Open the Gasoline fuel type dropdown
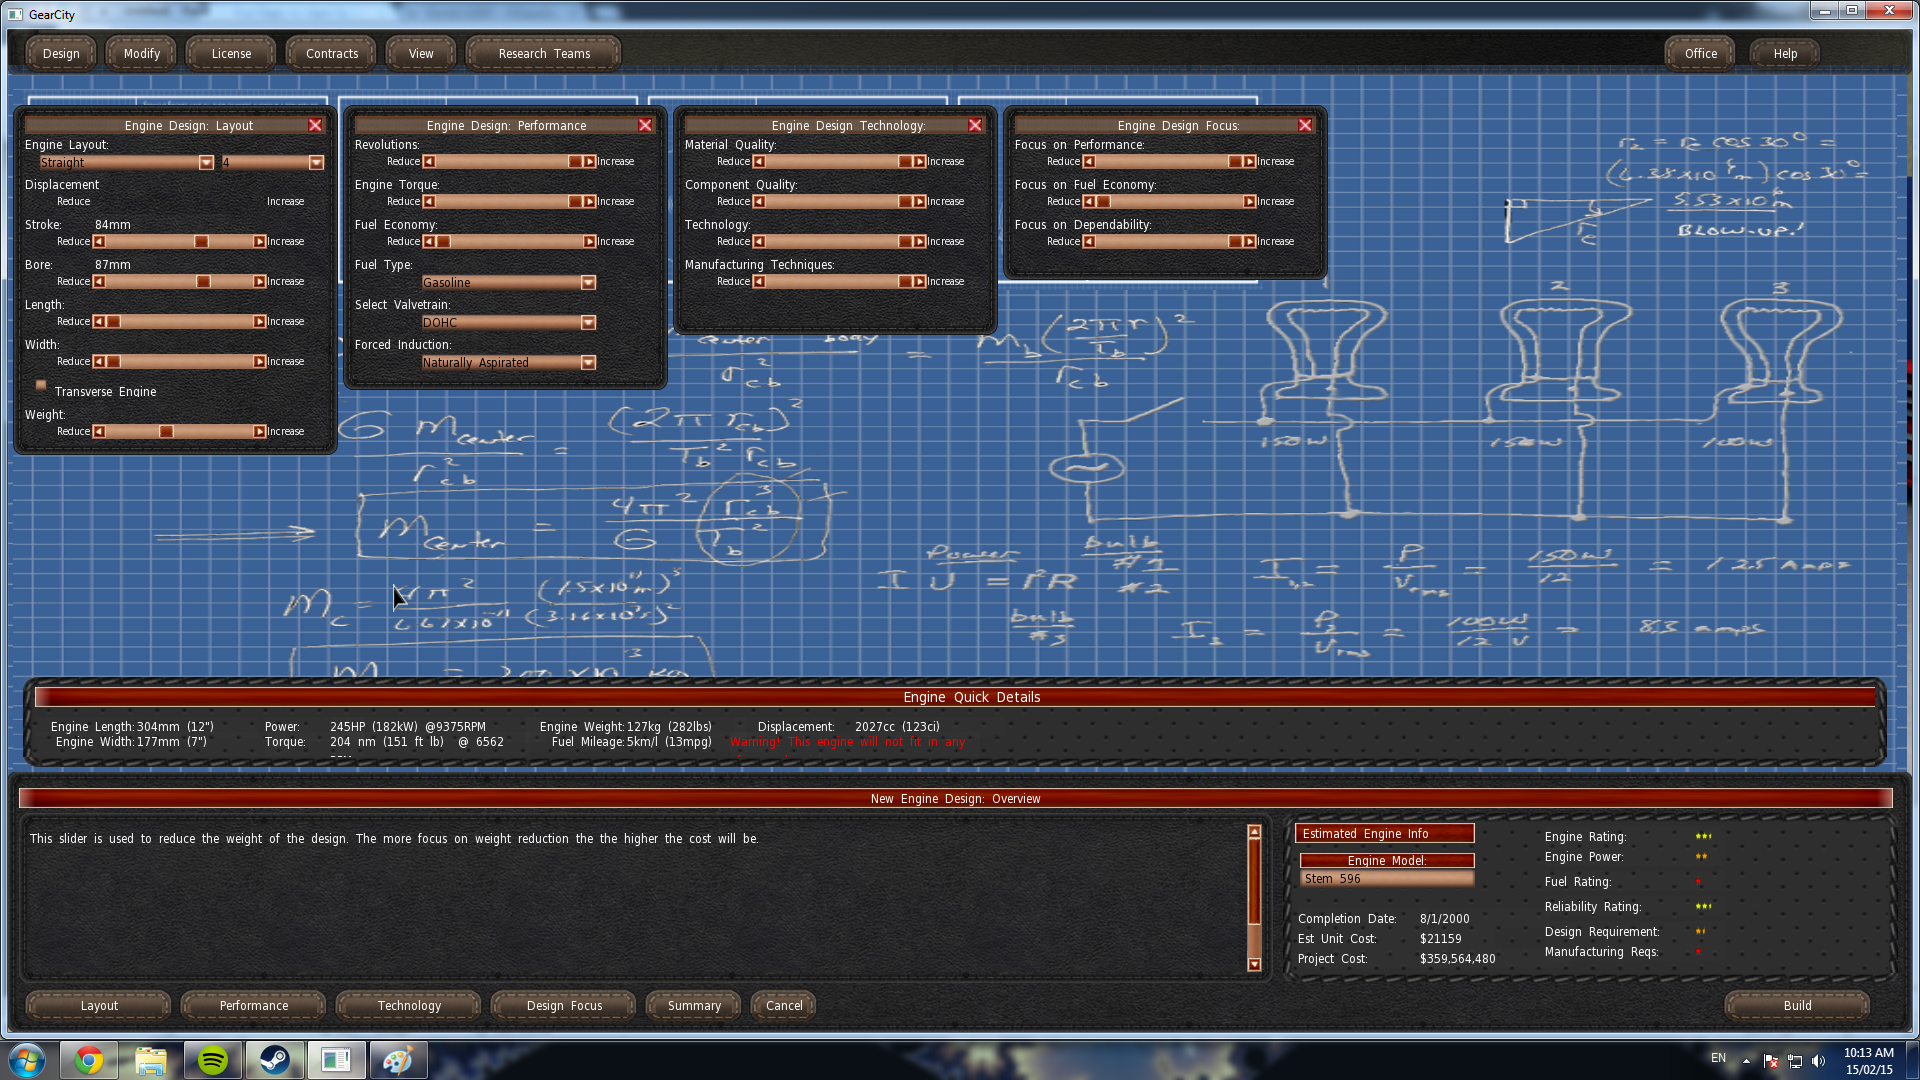Image resolution: width=1920 pixels, height=1080 pixels. tap(588, 283)
